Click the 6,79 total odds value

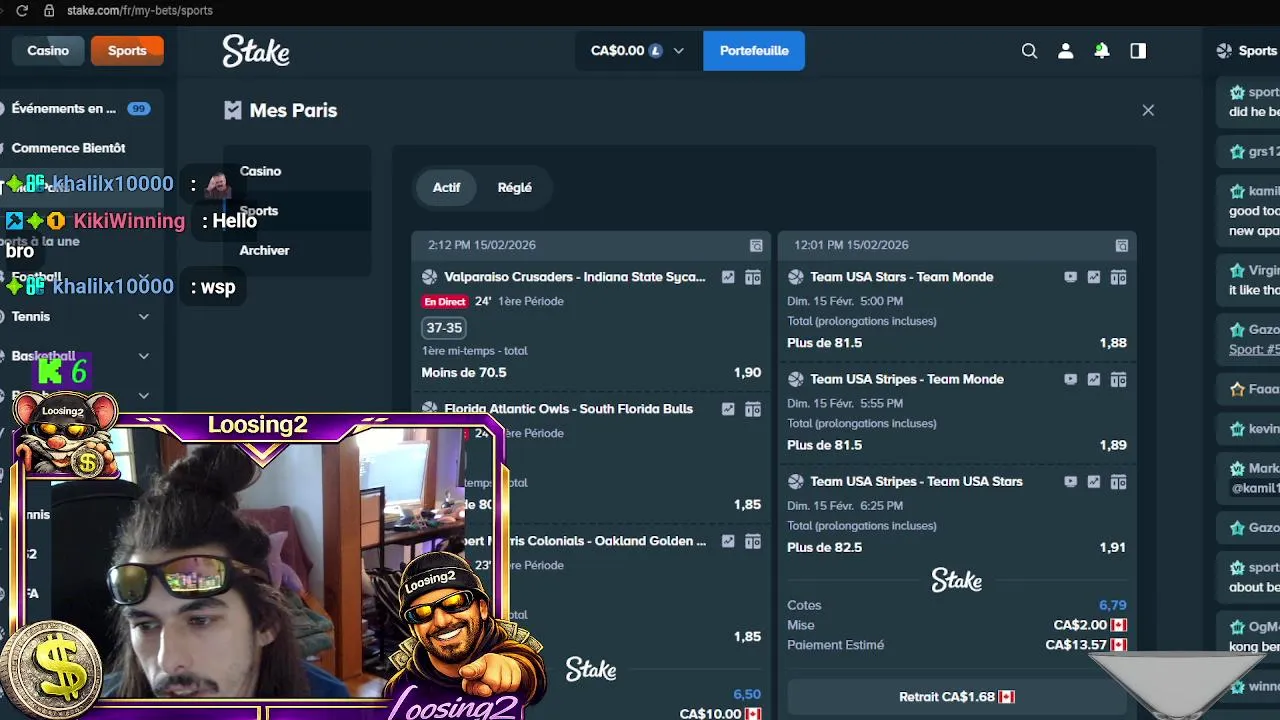coord(1112,605)
